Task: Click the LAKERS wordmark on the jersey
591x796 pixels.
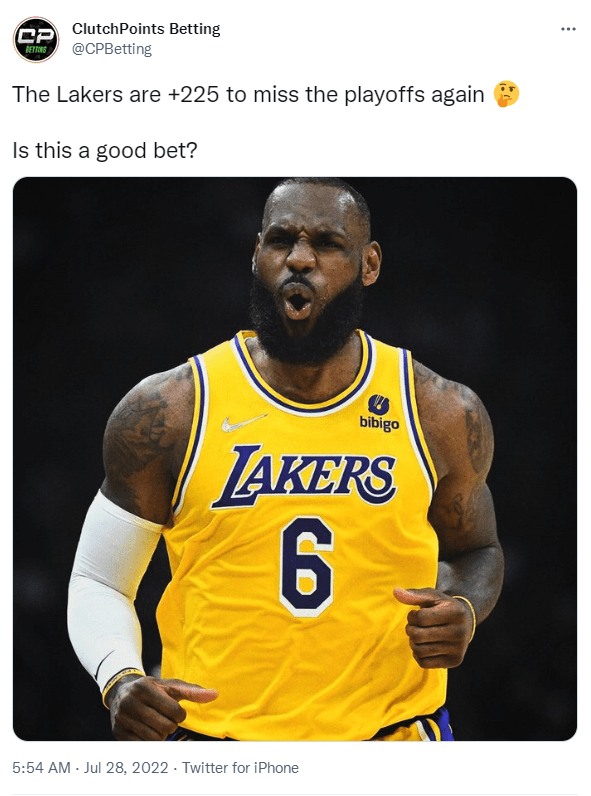Action: 304,476
